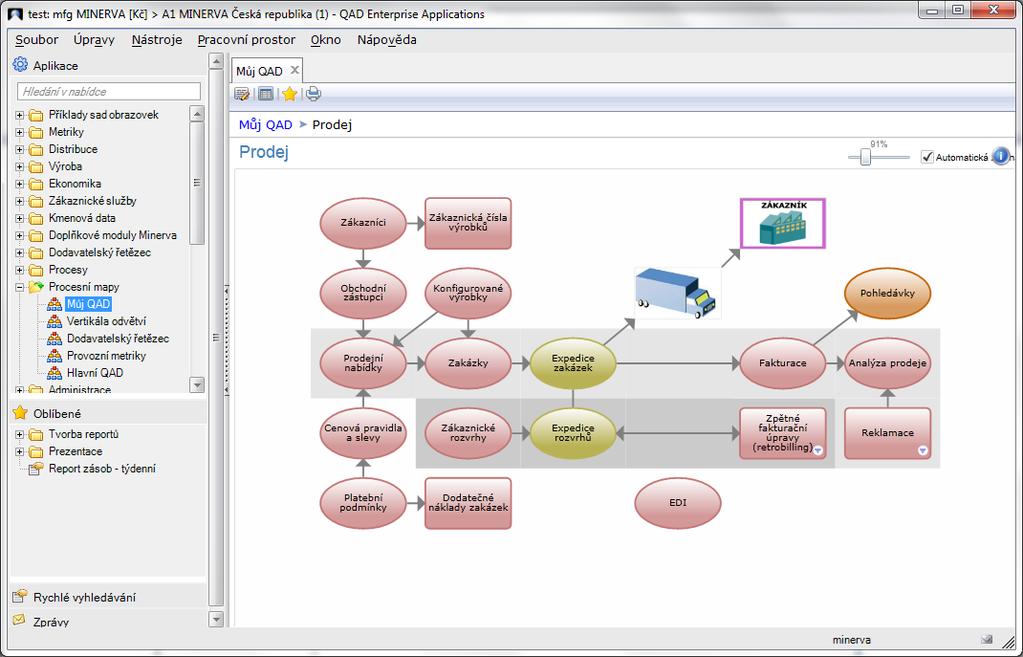Image resolution: width=1023 pixels, height=657 pixels.
Task: Click the design/edit icon in the Můj QAD toolbar
Action: coord(241,94)
